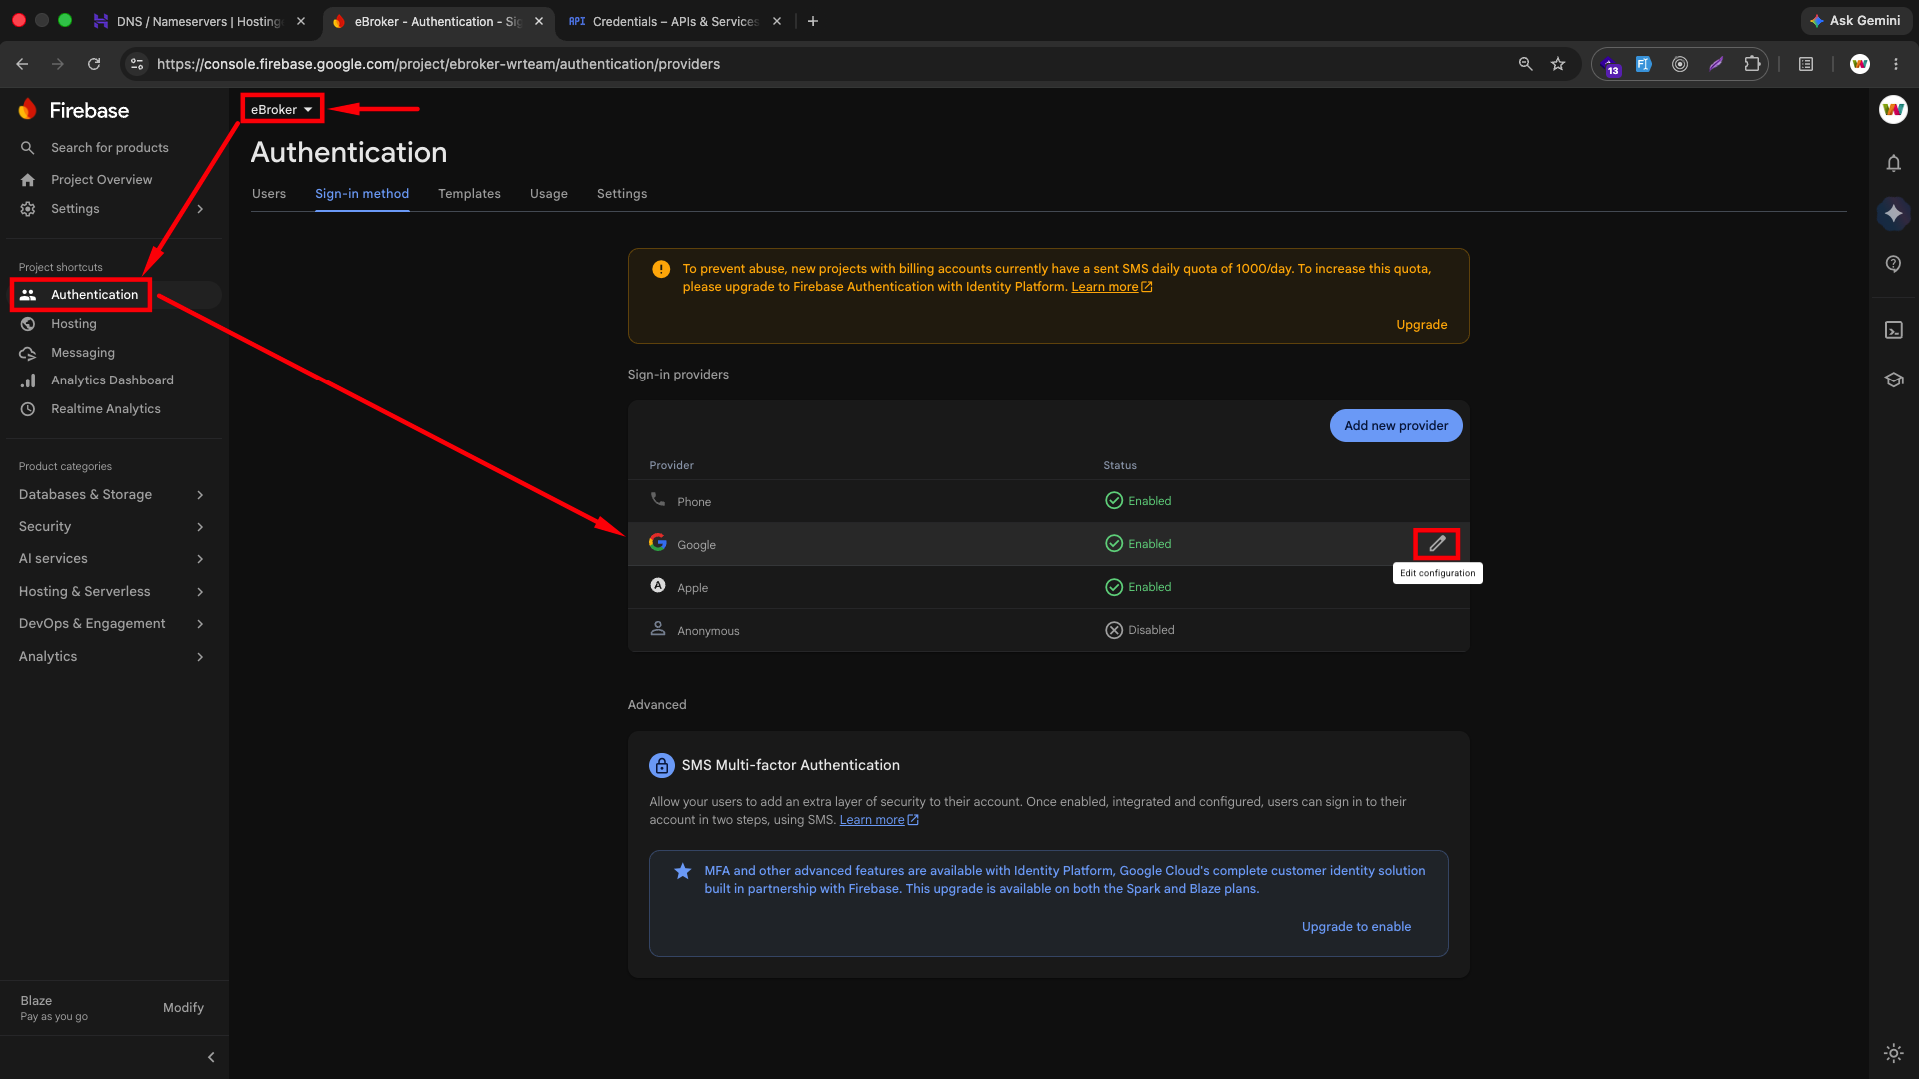
Task: Open the eBroker project dropdown
Action: pos(282,109)
